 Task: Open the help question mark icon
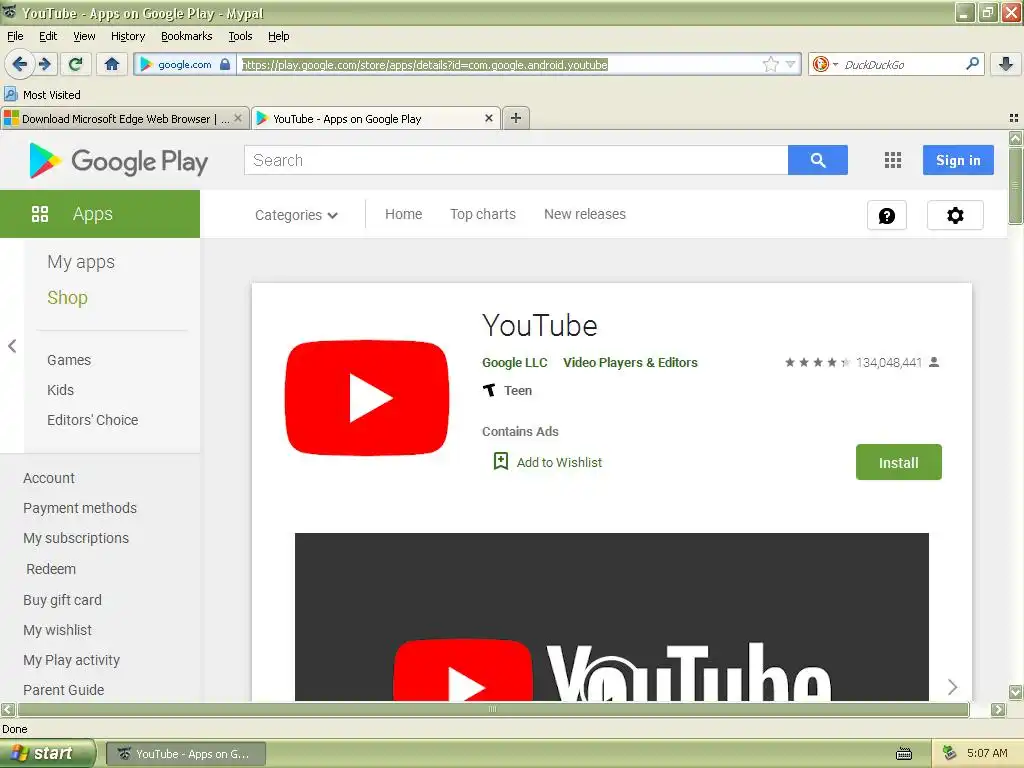(x=887, y=216)
